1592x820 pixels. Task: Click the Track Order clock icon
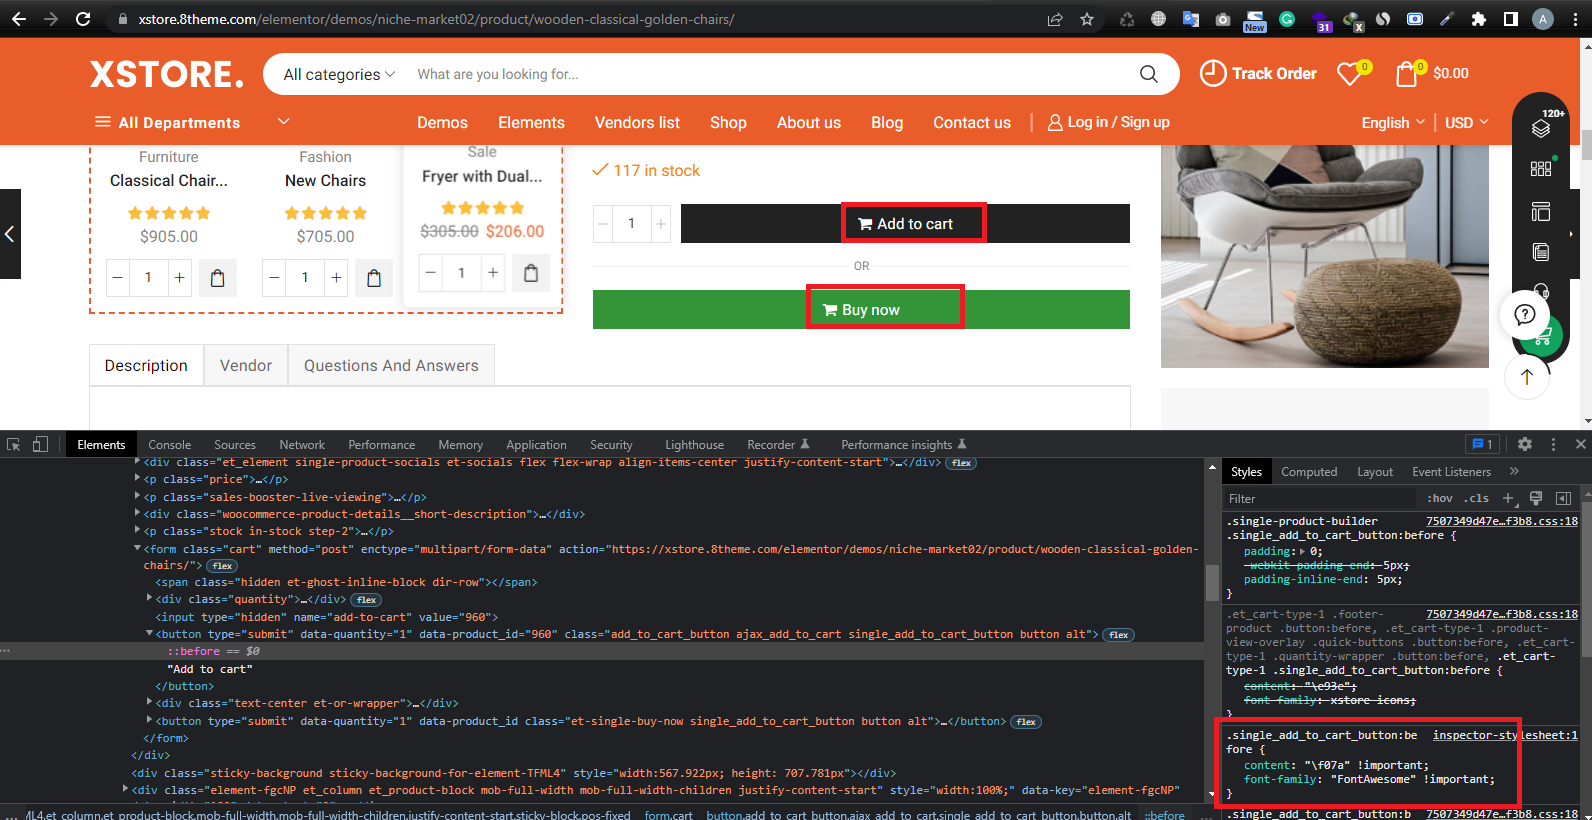click(1212, 73)
